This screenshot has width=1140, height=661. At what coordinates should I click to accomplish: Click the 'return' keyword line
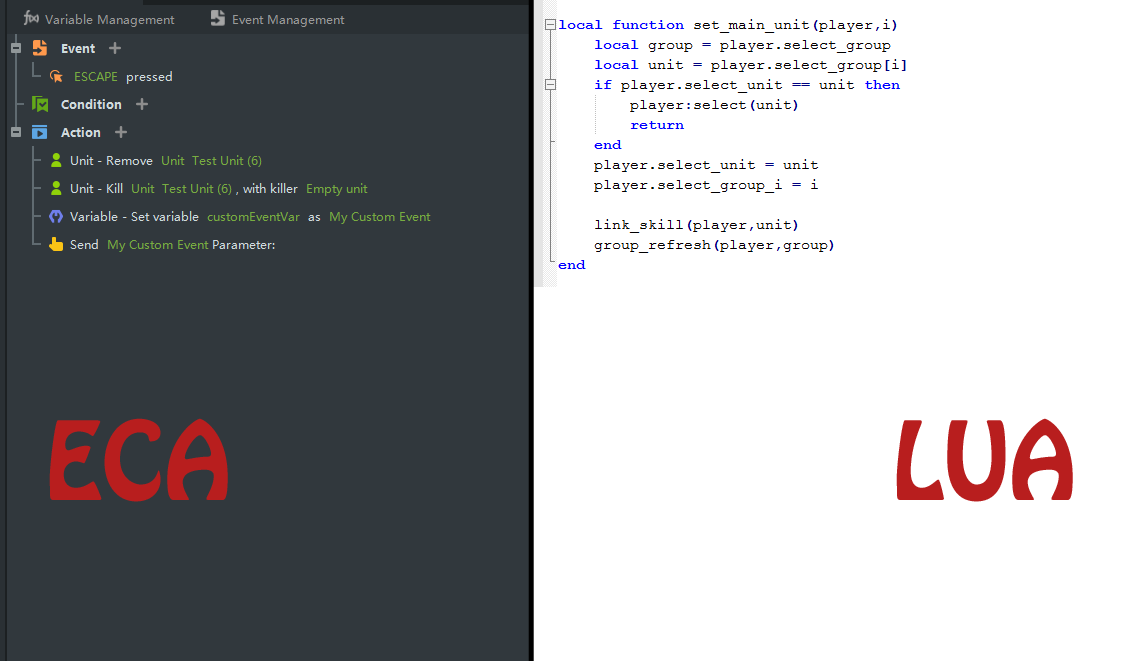coord(657,125)
